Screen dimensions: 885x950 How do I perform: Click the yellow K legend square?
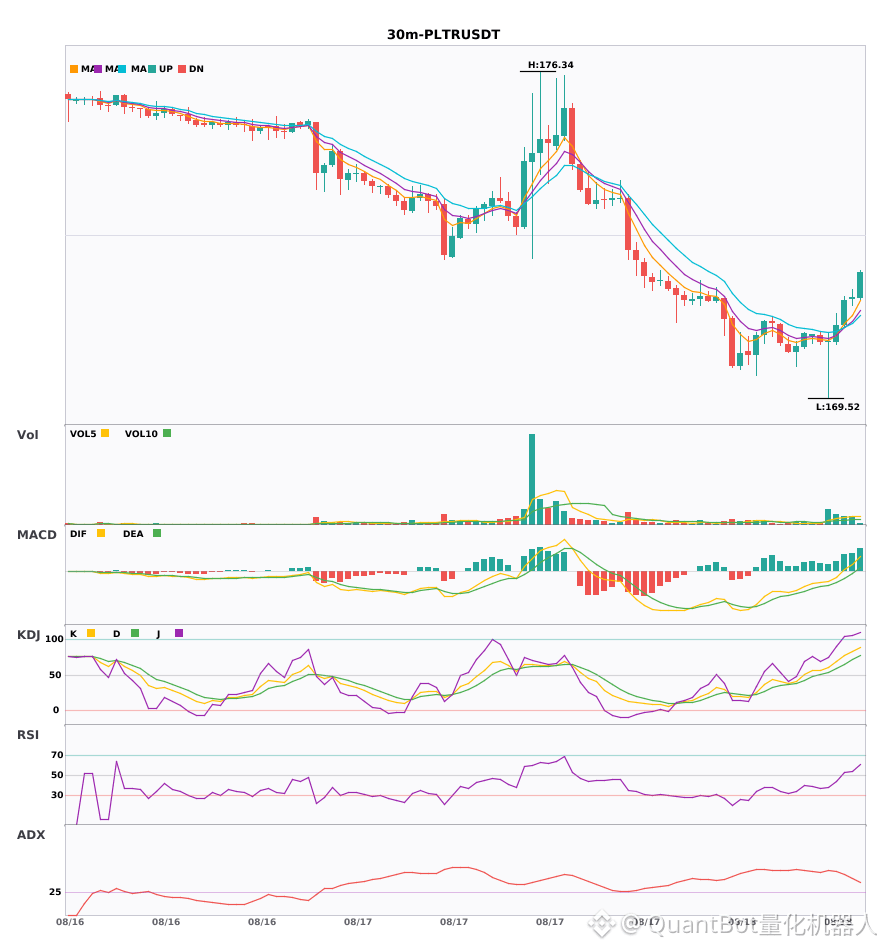coord(91,633)
